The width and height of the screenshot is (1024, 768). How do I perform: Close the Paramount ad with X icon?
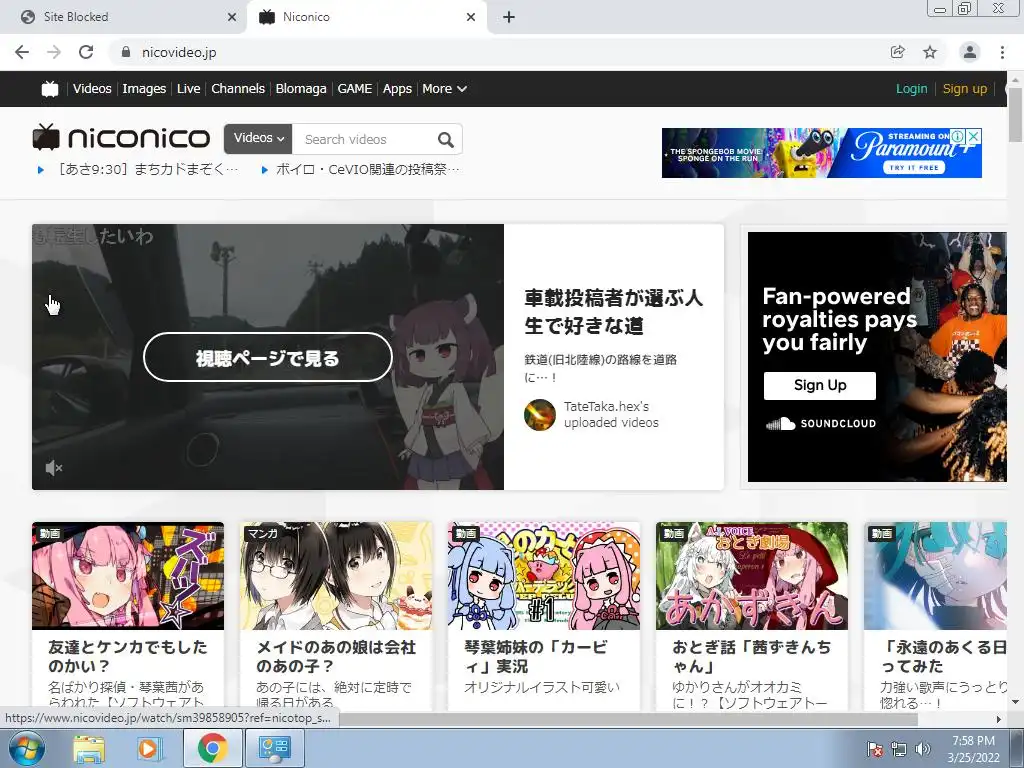point(974,136)
